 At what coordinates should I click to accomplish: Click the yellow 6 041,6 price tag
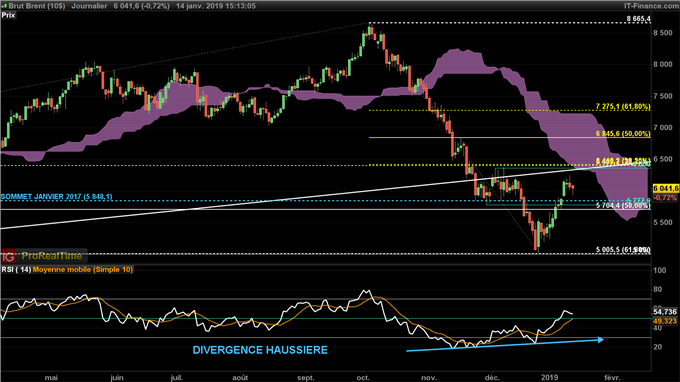click(665, 189)
